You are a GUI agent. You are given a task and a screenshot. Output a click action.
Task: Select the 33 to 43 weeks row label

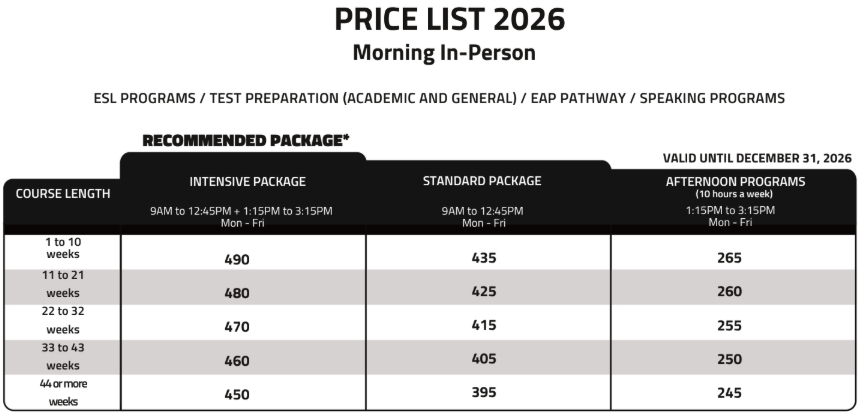click(x=62, y=354)
